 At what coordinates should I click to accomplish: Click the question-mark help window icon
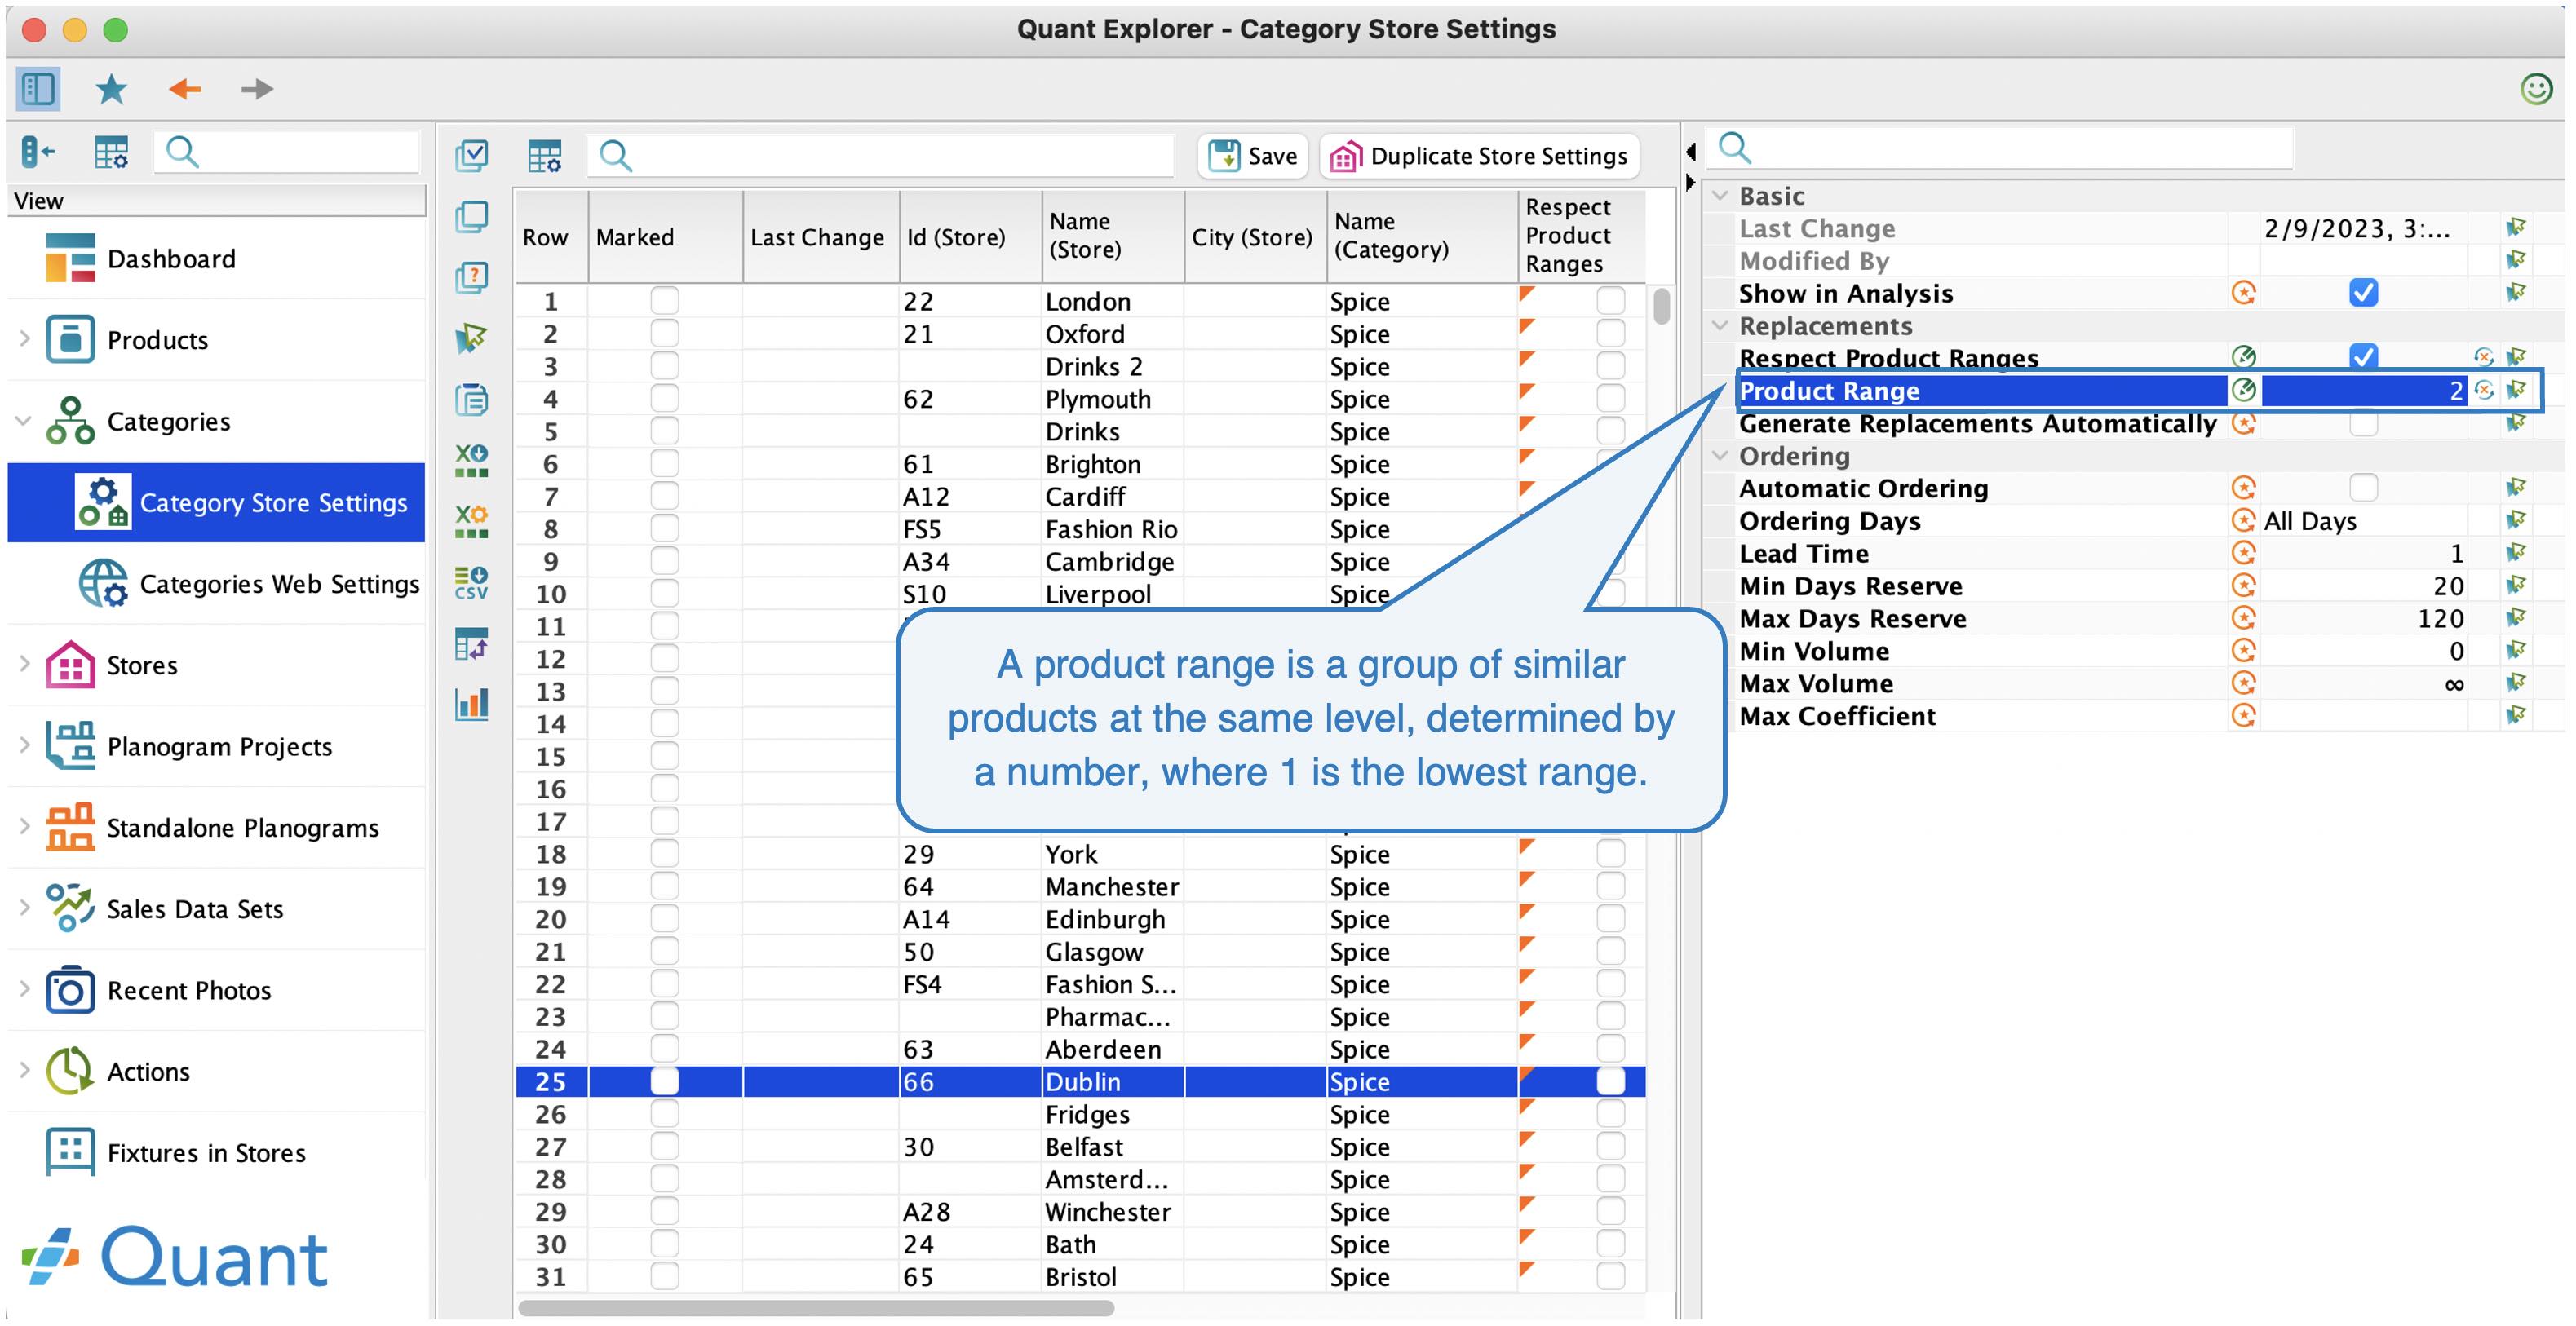pos(471,277)
